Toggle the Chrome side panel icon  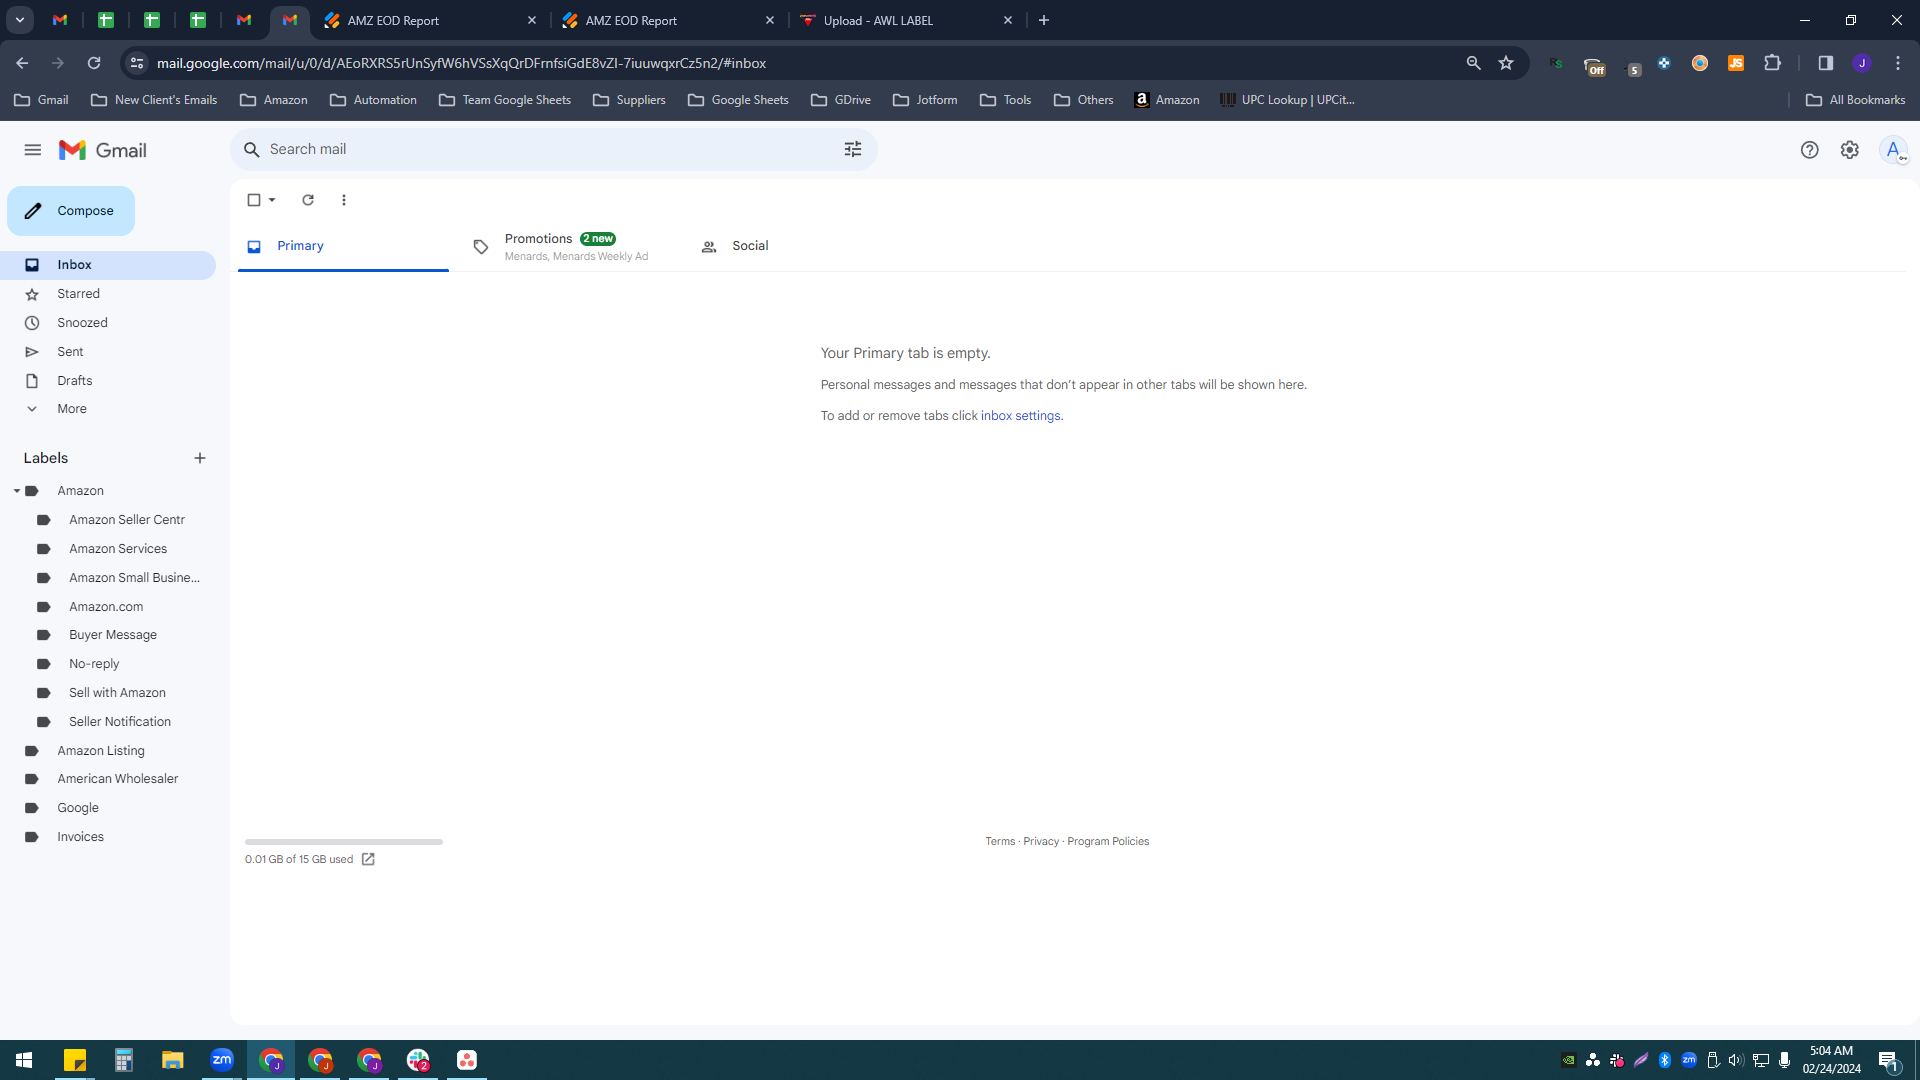(1826, 63)
